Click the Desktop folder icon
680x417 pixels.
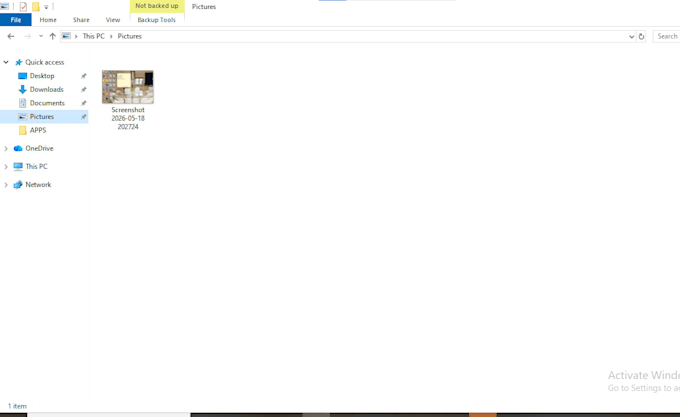point(23,76)
